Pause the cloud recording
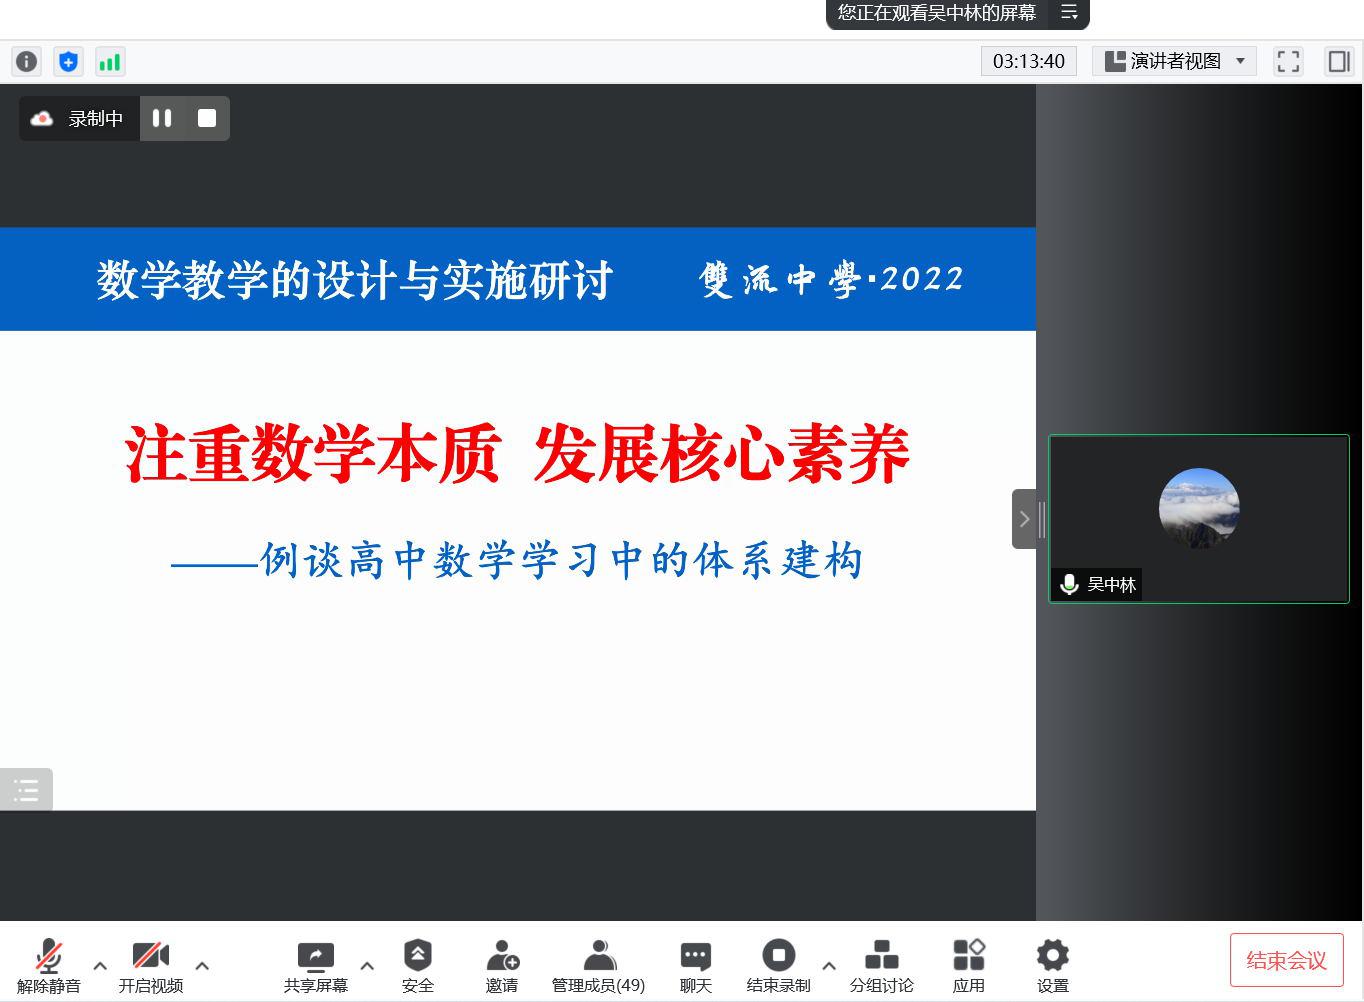The width and height of the screenshot is (1364, 1002). point(162,118)
